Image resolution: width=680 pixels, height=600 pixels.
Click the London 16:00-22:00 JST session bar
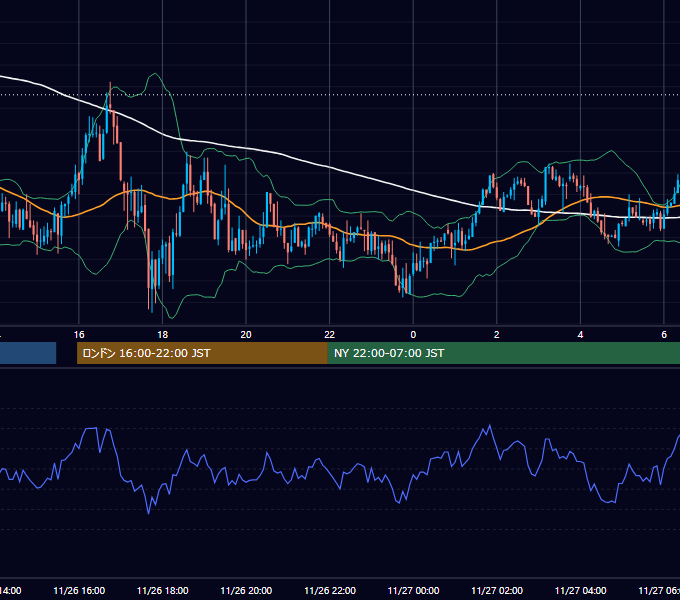click(202, 353)
